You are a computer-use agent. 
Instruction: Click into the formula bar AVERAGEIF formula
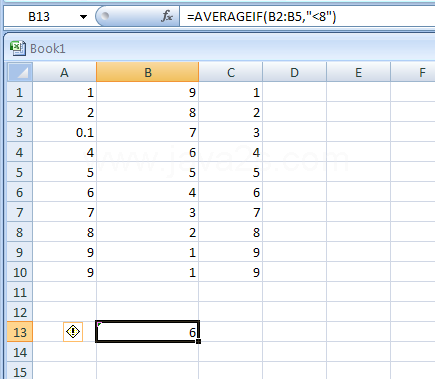pos(262,16)
